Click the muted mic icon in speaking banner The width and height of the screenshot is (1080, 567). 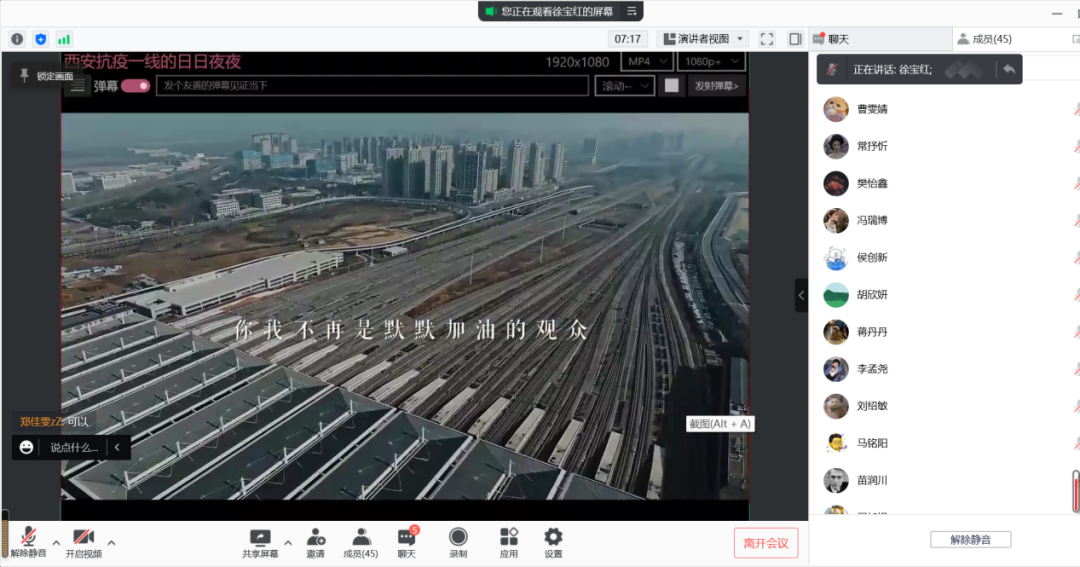point(832,69)
